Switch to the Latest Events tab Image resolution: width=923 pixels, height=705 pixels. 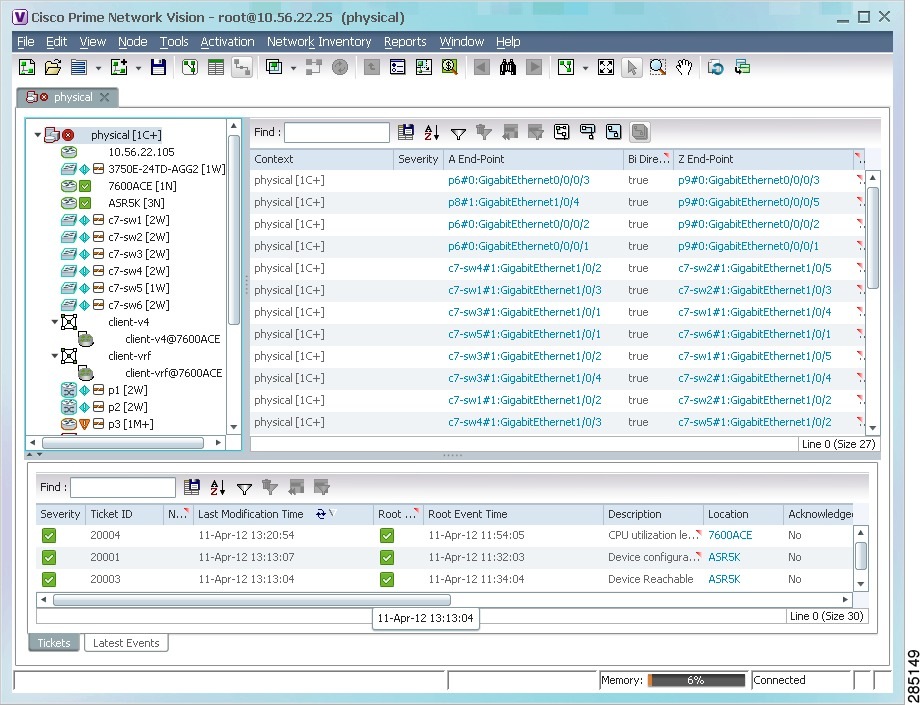point(126,643)
